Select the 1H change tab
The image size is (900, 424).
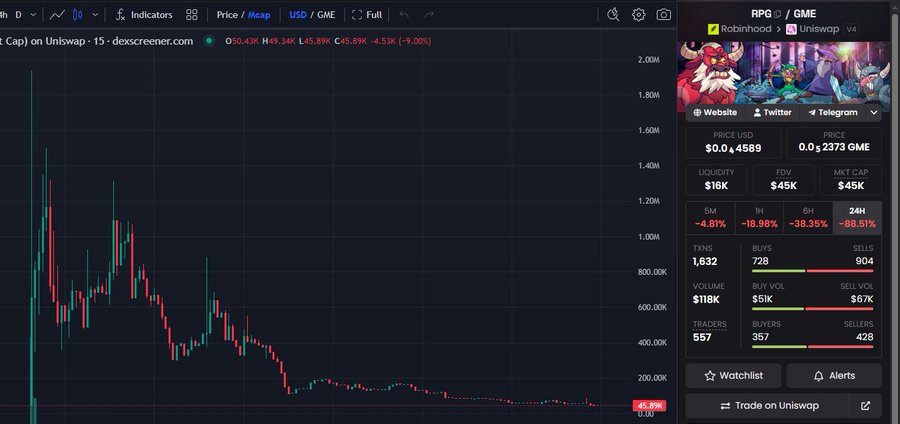[x=759, y=217]
